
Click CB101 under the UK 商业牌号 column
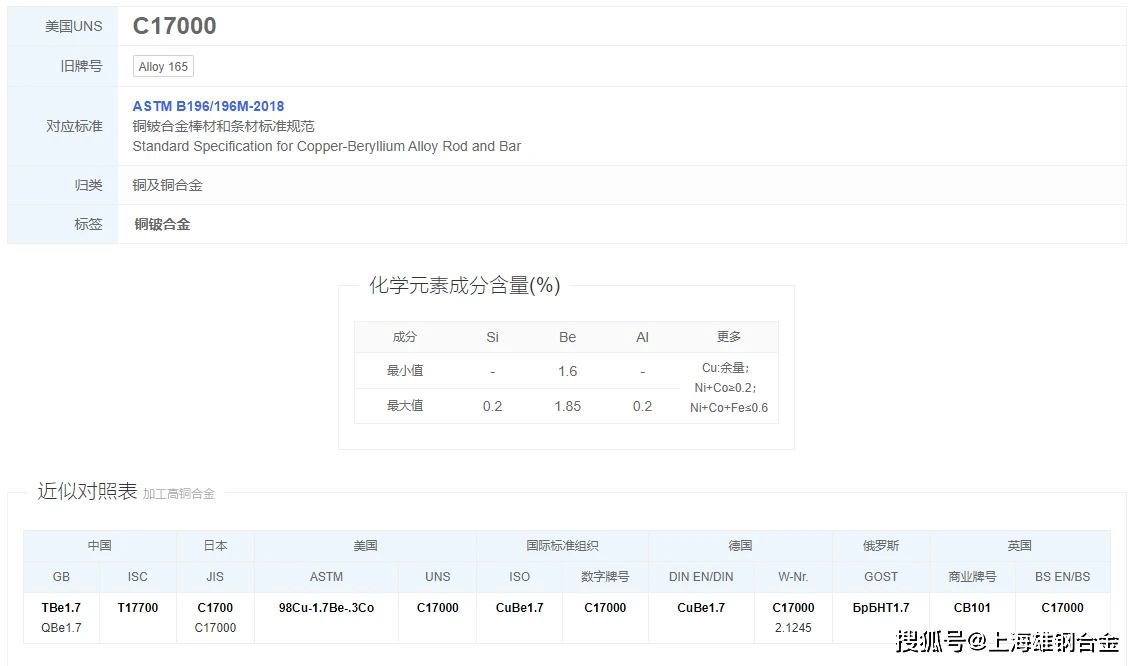(972, 607)
